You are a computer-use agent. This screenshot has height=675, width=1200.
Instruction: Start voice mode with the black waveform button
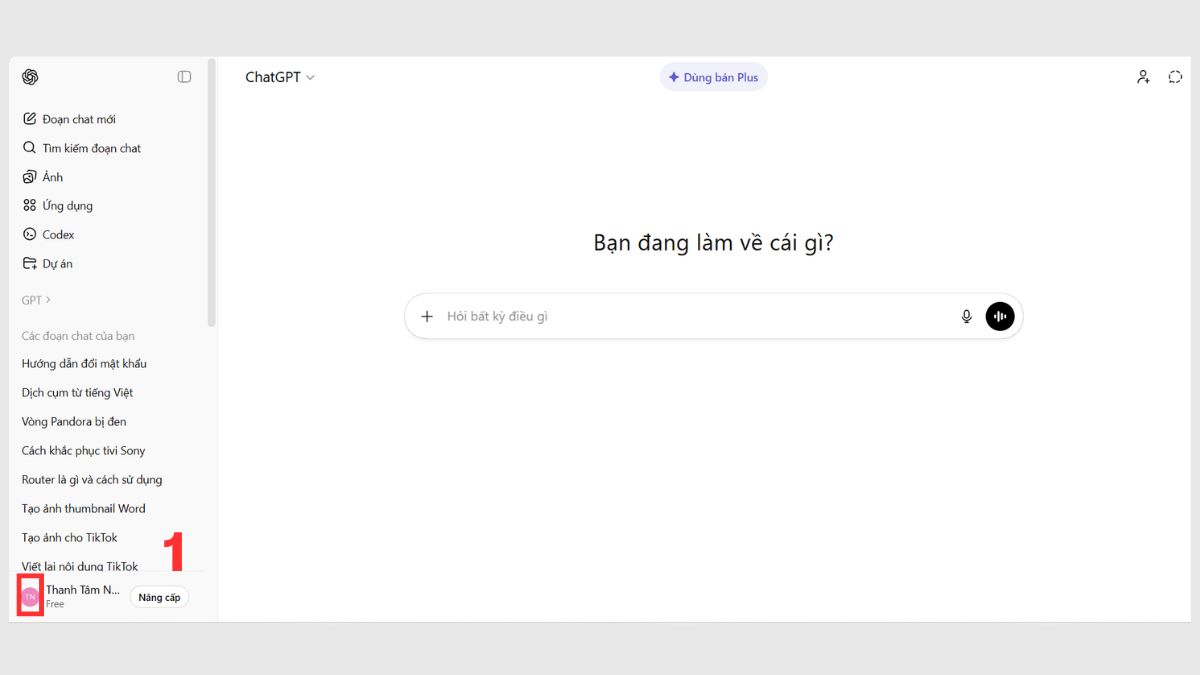pos(1000,316)
